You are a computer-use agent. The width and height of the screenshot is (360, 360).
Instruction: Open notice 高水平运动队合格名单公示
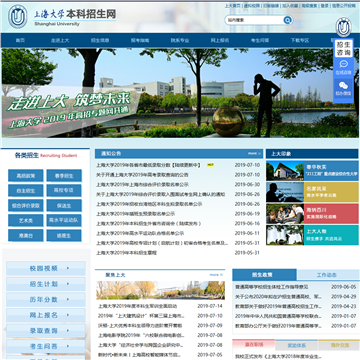(140, 233)
